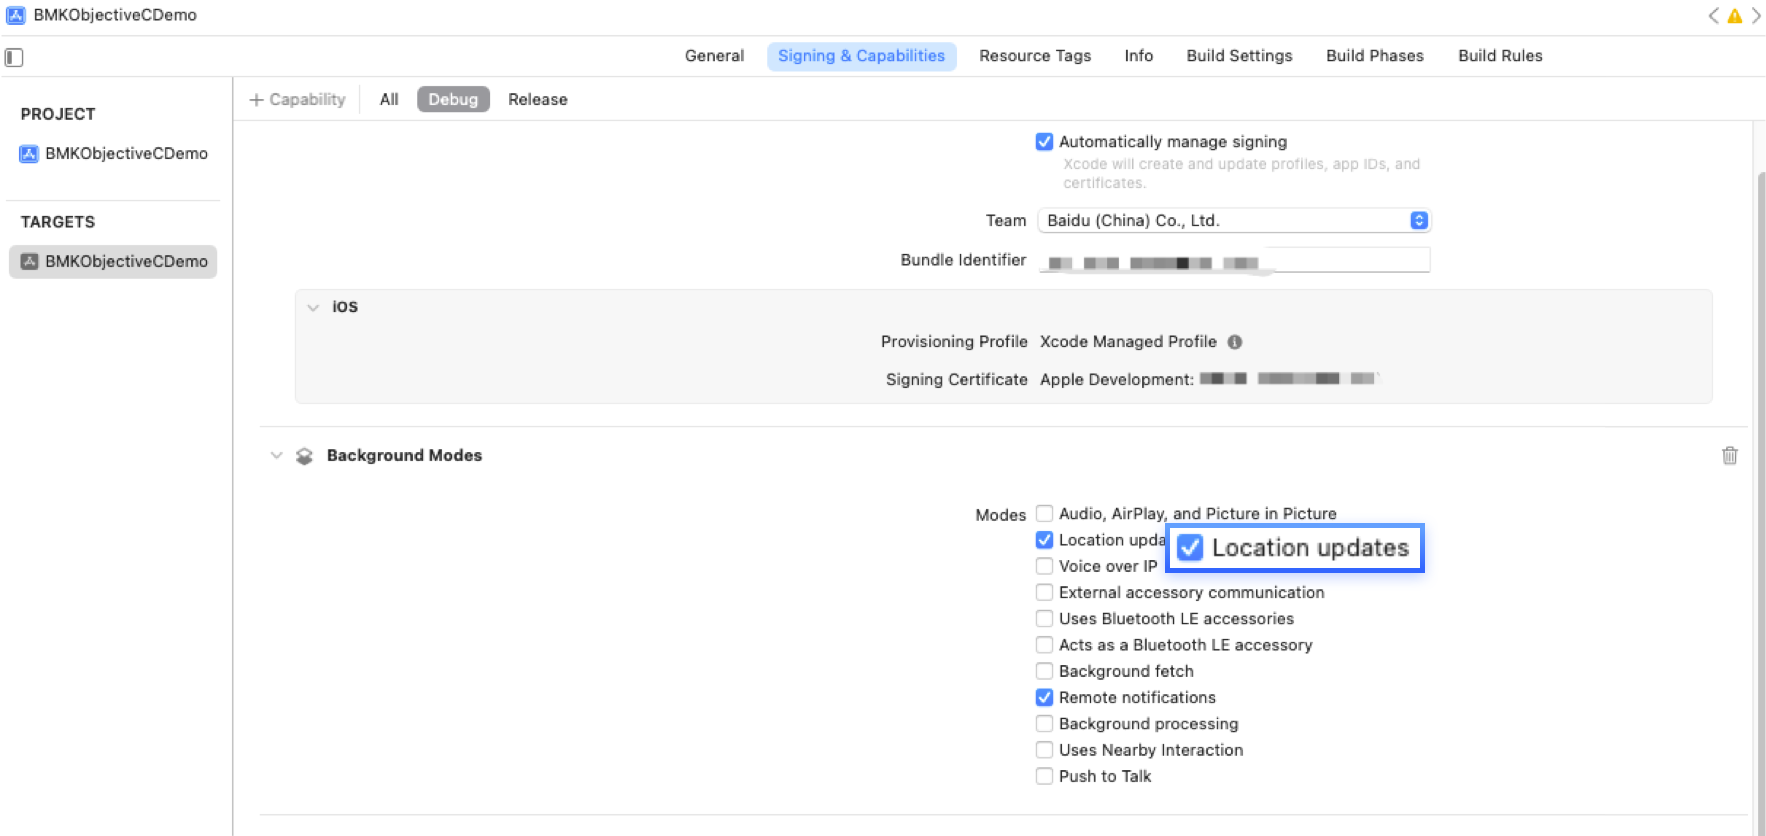Delete Background Modes with trash icon

coord(1729,456)
